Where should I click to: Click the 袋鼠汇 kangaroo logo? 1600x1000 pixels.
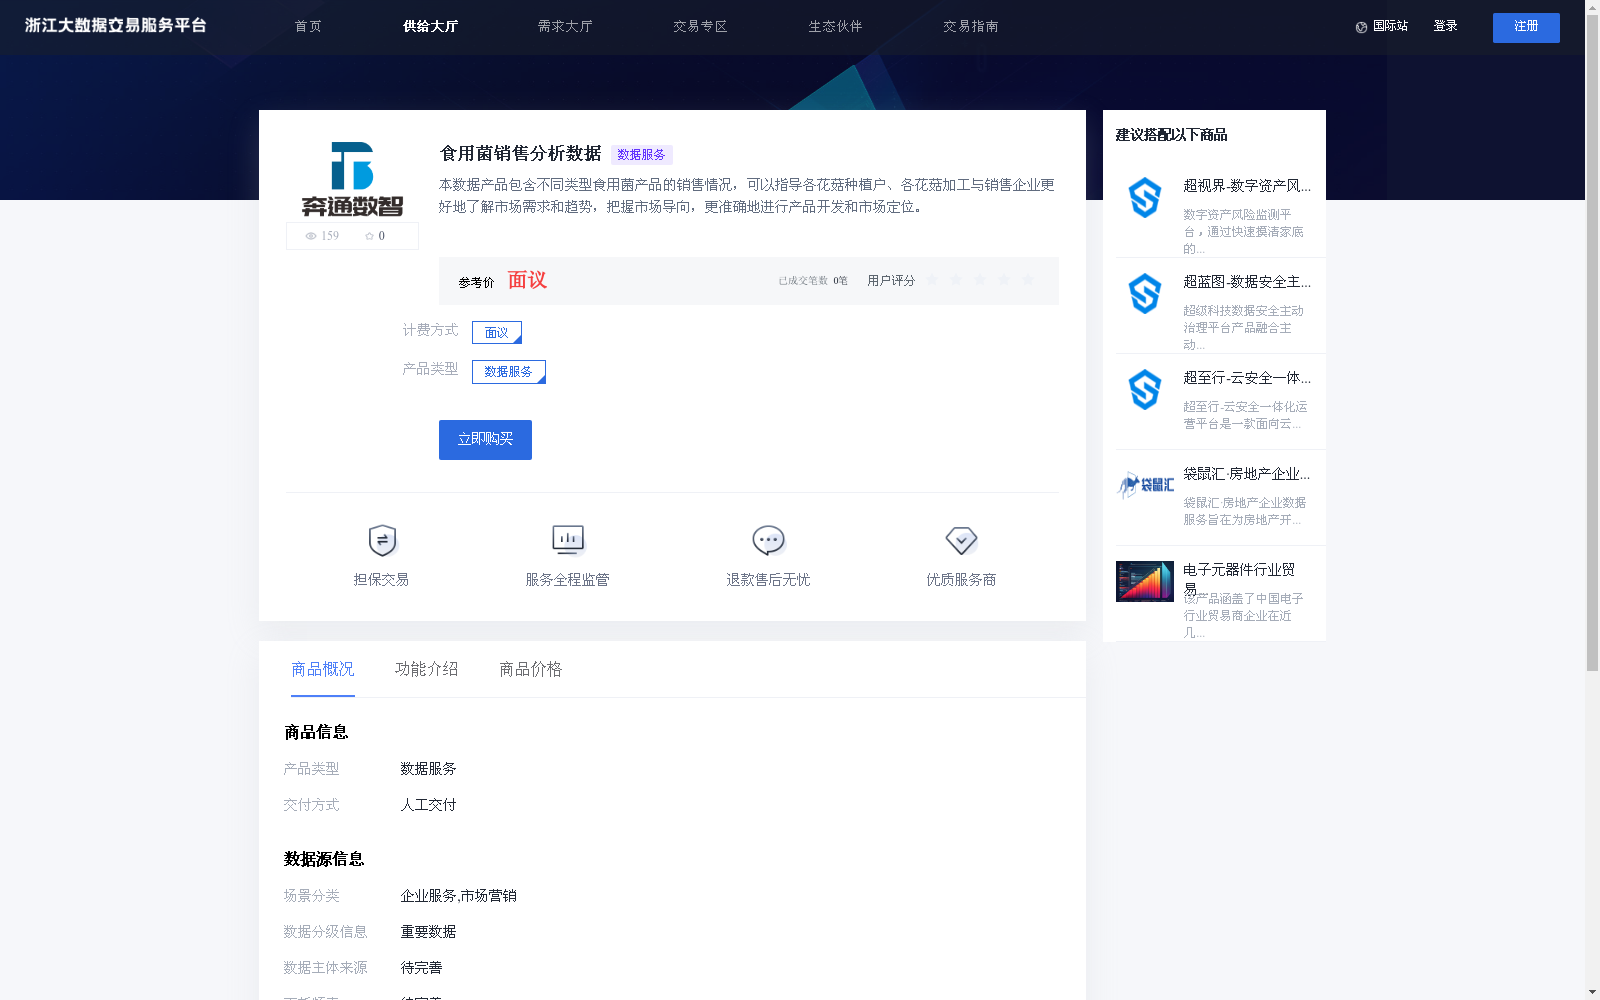point(1145,485)
